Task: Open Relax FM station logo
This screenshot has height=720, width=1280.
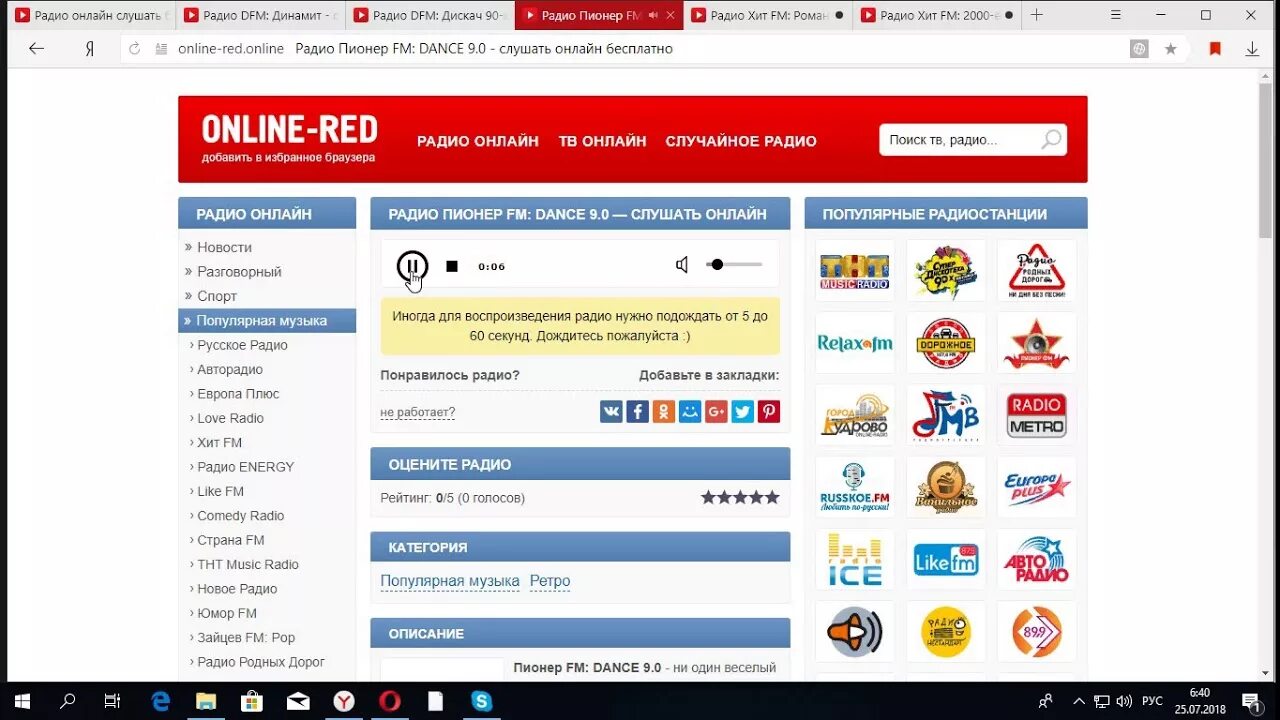Action: point(855,343)
